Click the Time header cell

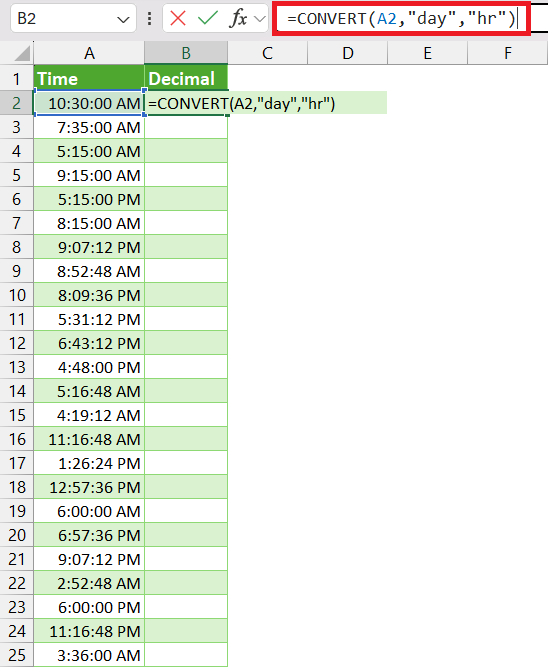point(89,78)
